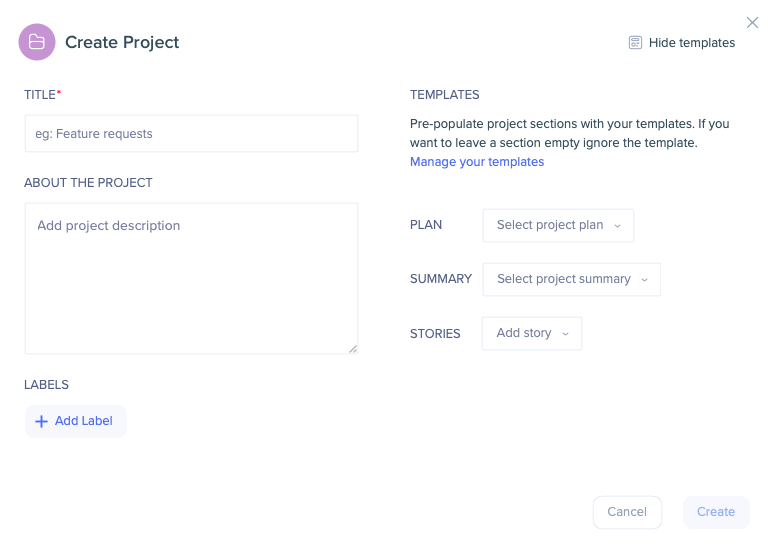Open the Add story dropdown
Image resolution: width=768 pixels, height=549 pixels.
(x=532, y=333)
